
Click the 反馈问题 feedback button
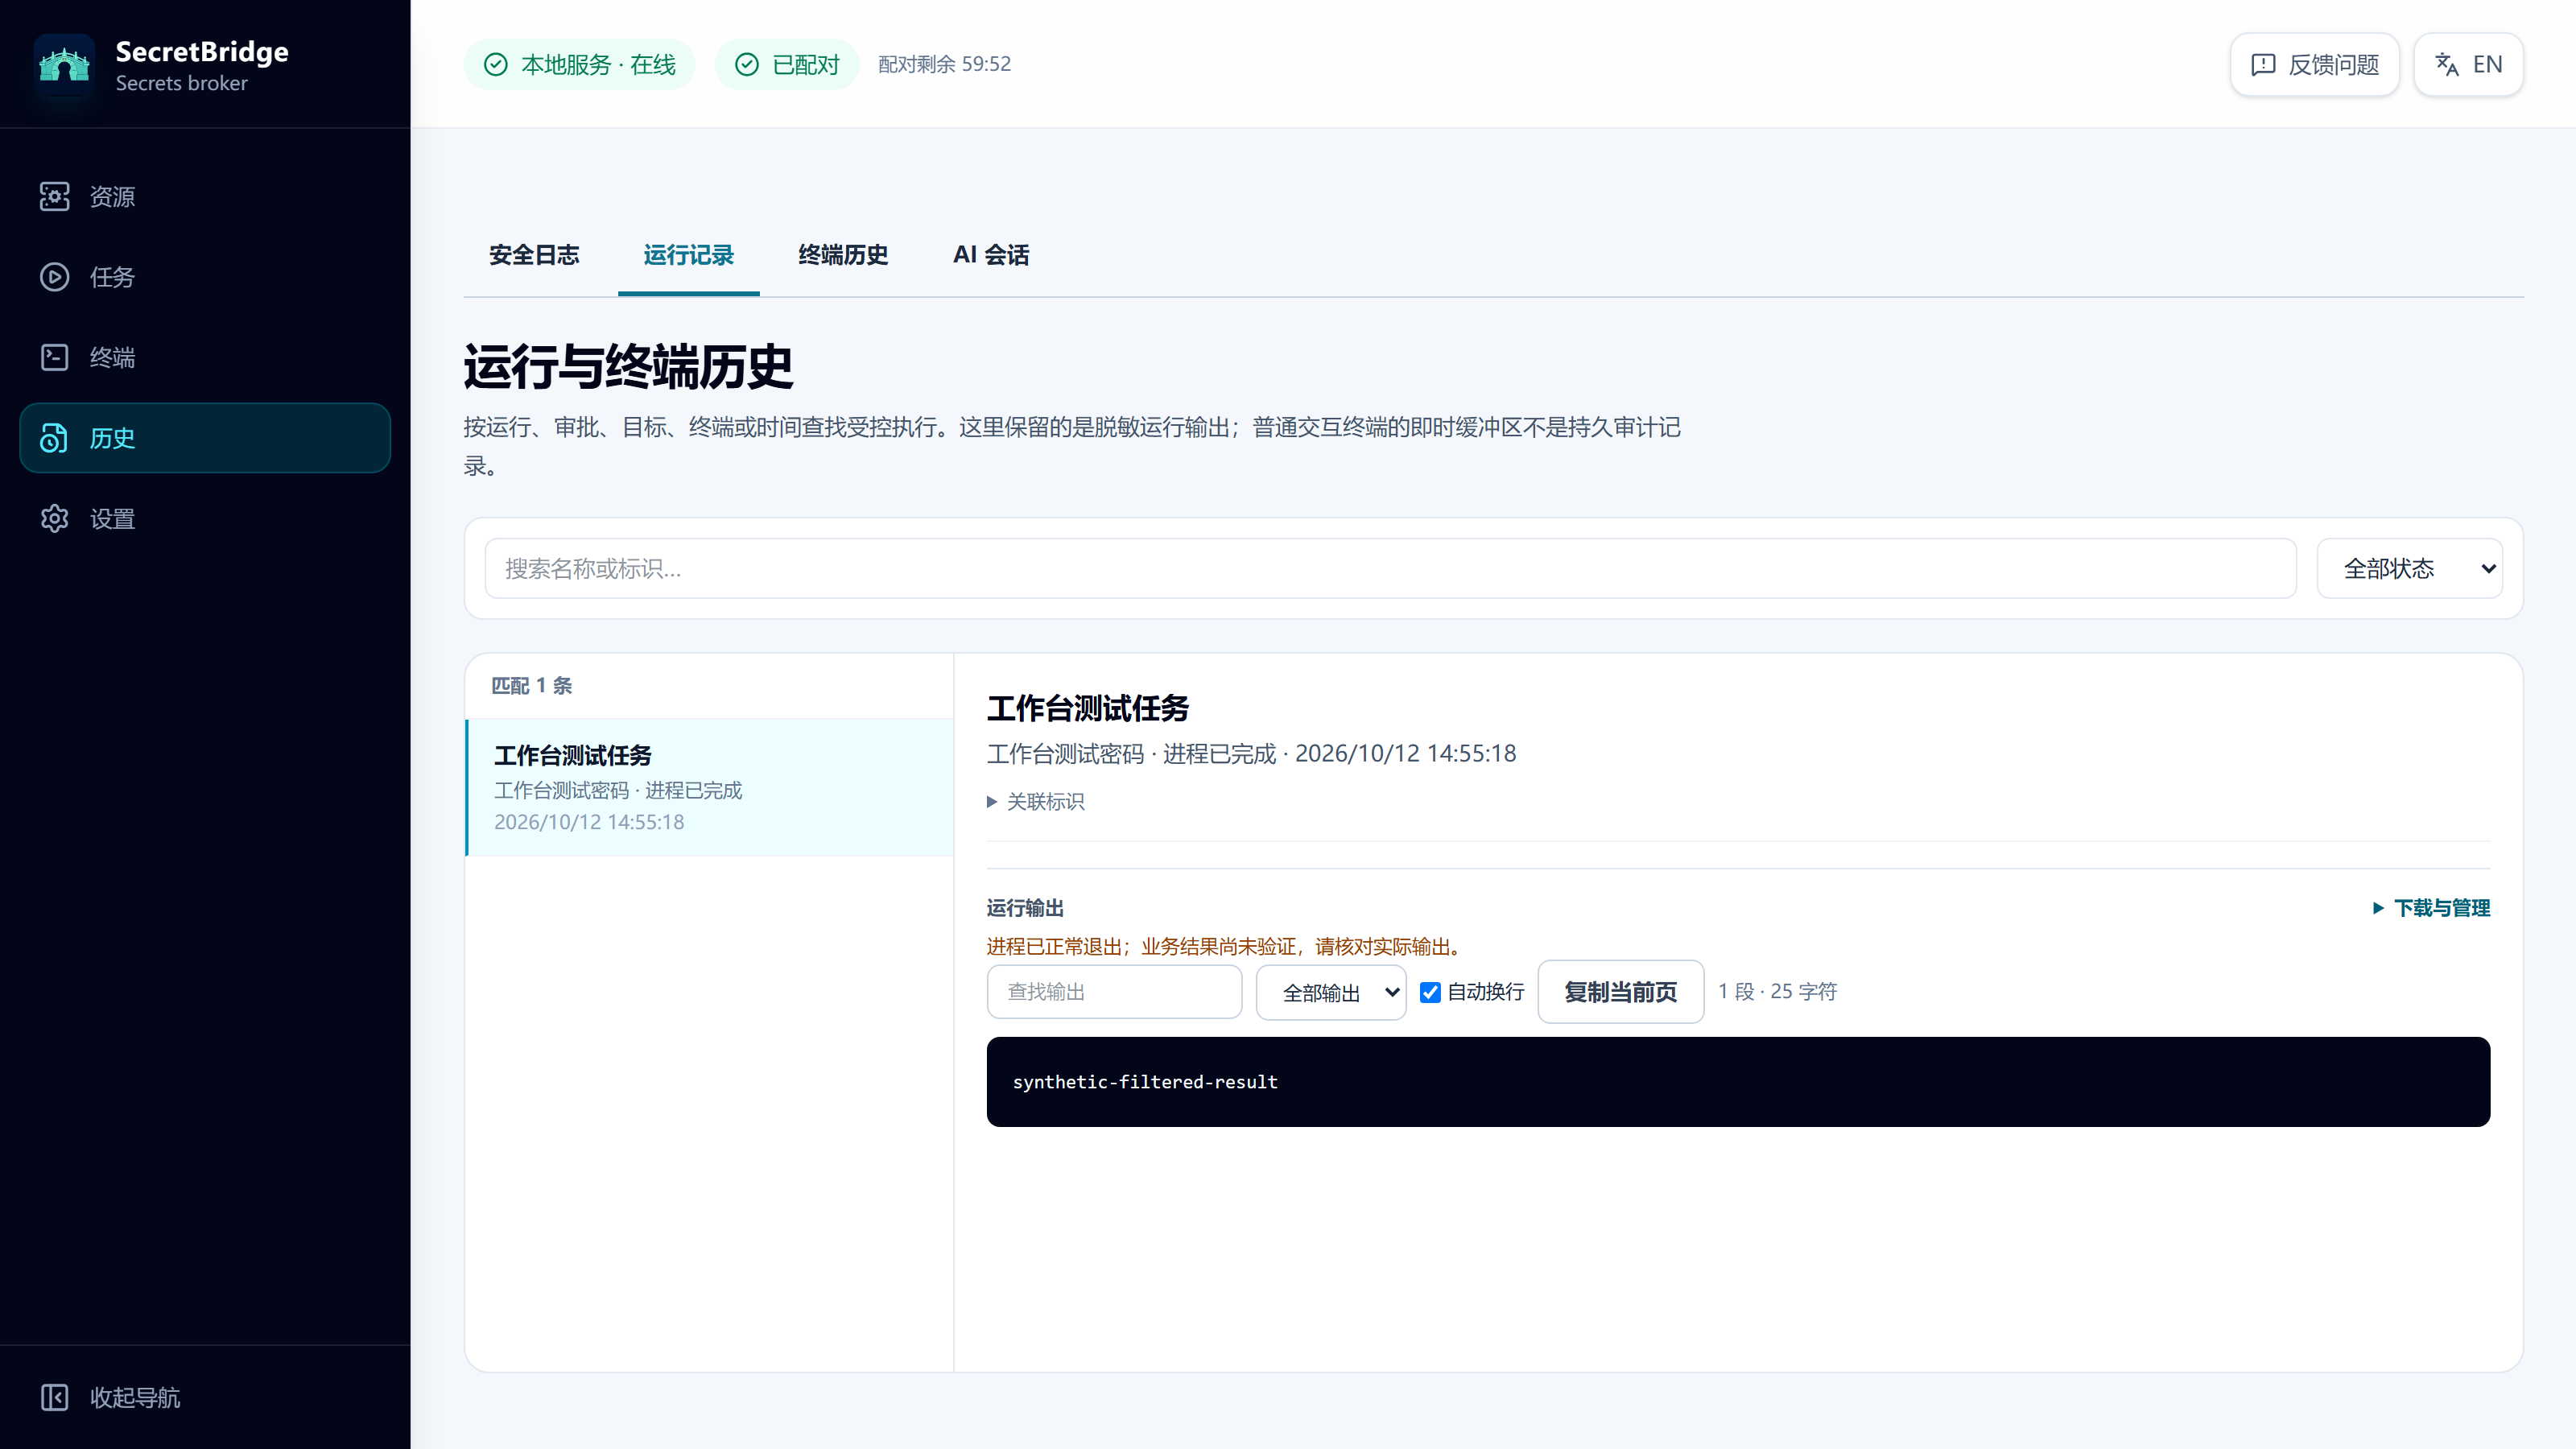[x=2314, y=65]
